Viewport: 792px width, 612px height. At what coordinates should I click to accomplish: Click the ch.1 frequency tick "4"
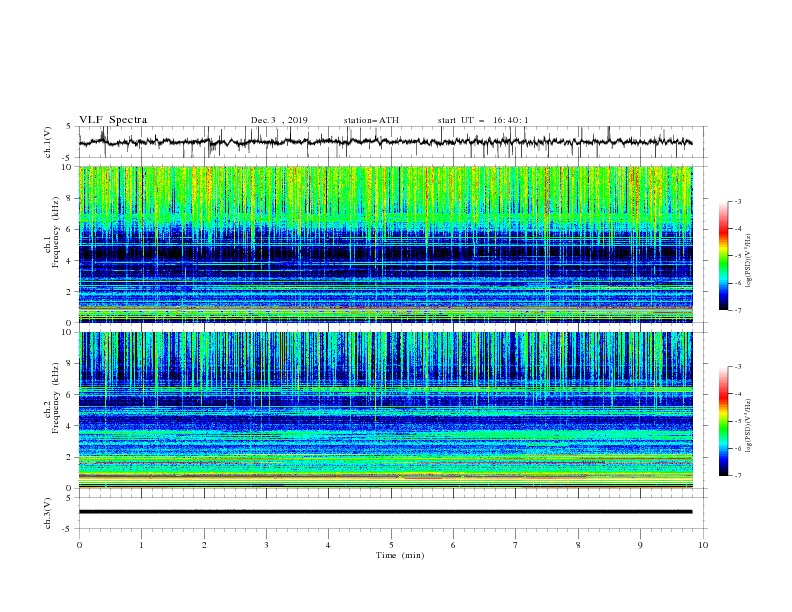(x=70, y=261)
